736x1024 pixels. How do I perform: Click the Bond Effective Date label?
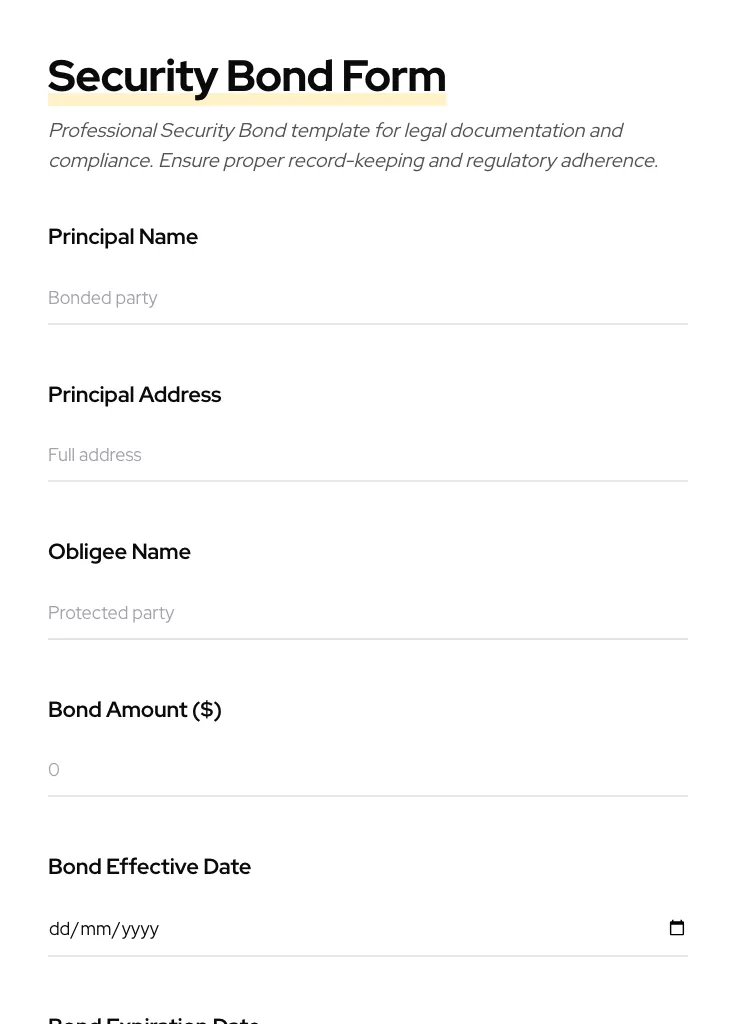coord(149,867)
